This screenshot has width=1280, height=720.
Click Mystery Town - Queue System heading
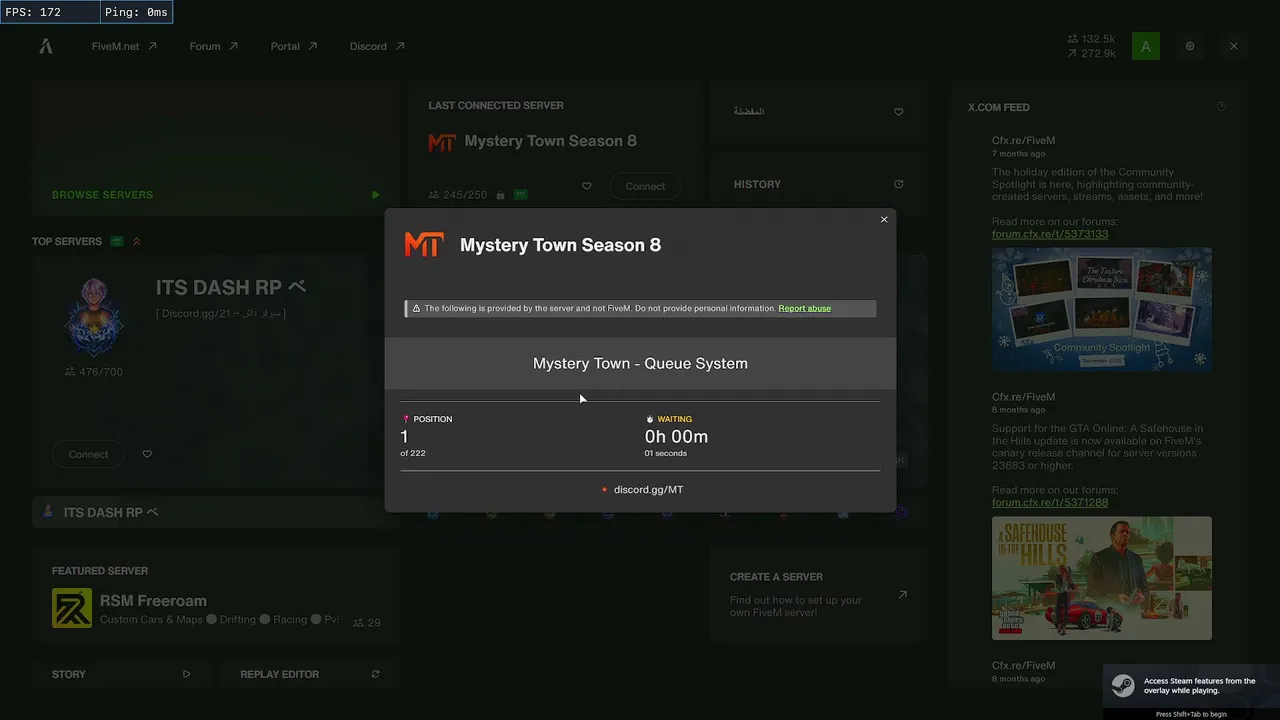tap(640, 363)
